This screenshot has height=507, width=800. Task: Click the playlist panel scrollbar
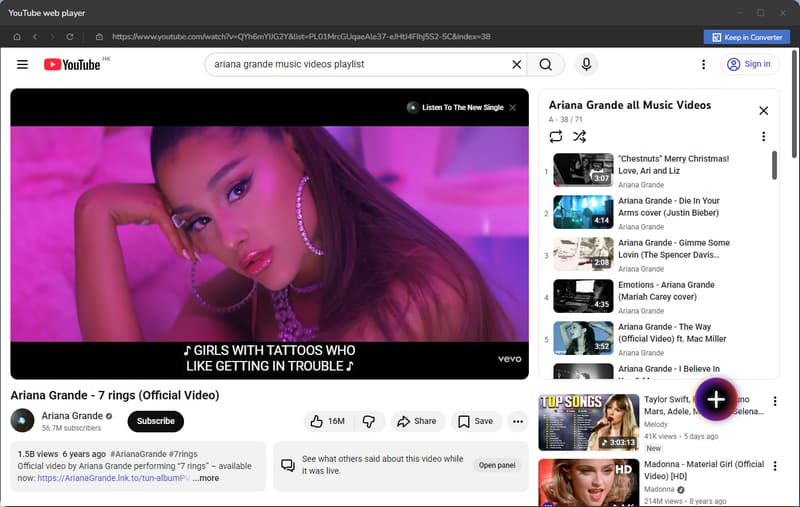(774, 165)
